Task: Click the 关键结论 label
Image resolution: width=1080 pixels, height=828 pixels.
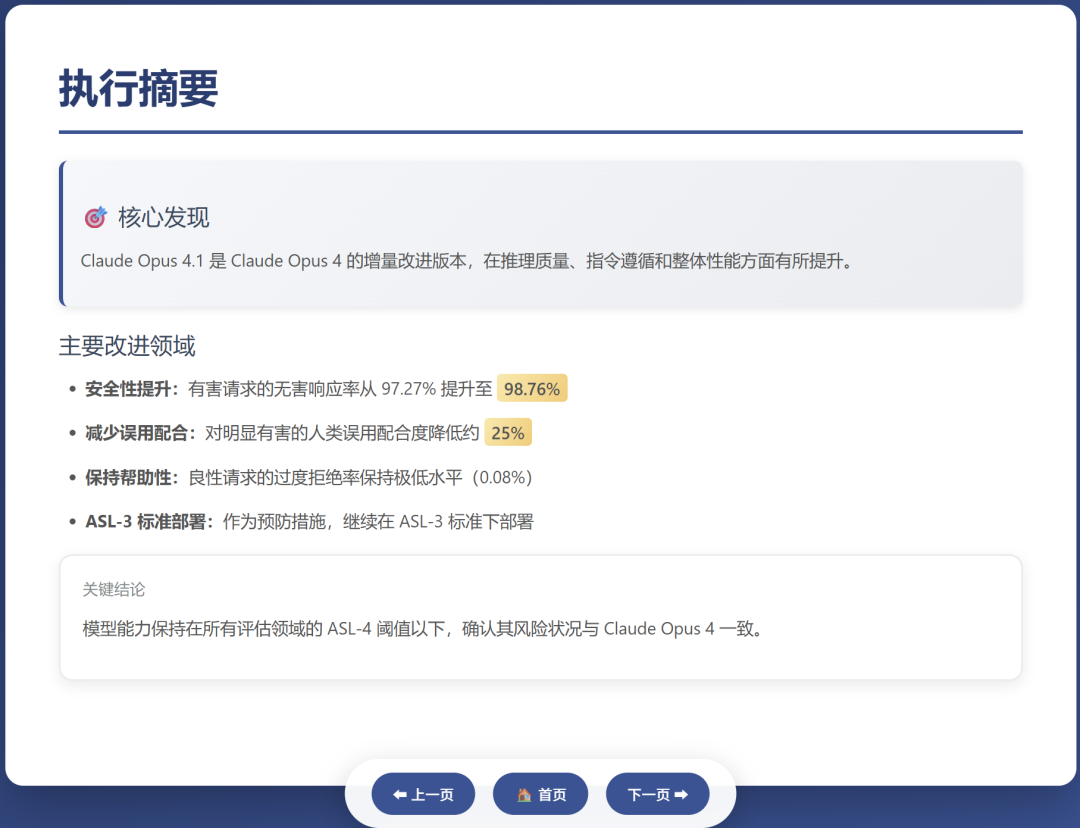Action: 114,590
